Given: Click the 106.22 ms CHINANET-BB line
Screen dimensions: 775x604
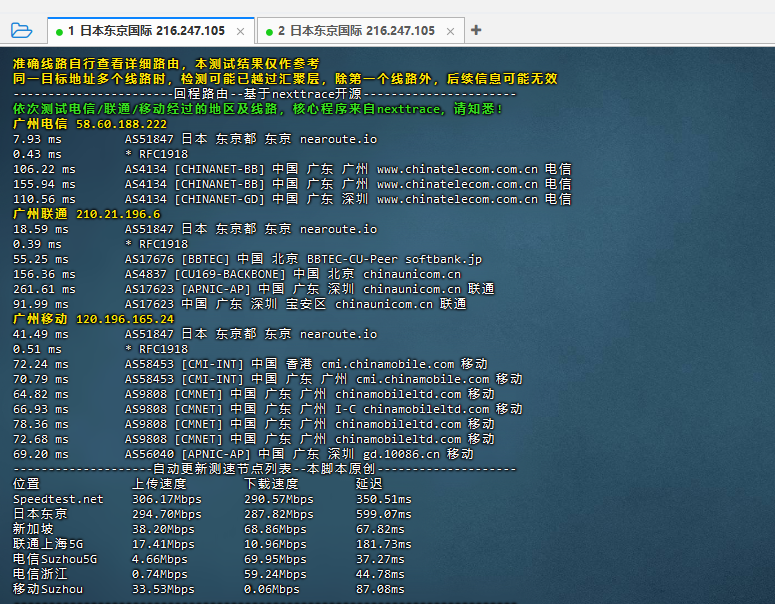Looking at the screenshot, I should (x=292, y=169).
